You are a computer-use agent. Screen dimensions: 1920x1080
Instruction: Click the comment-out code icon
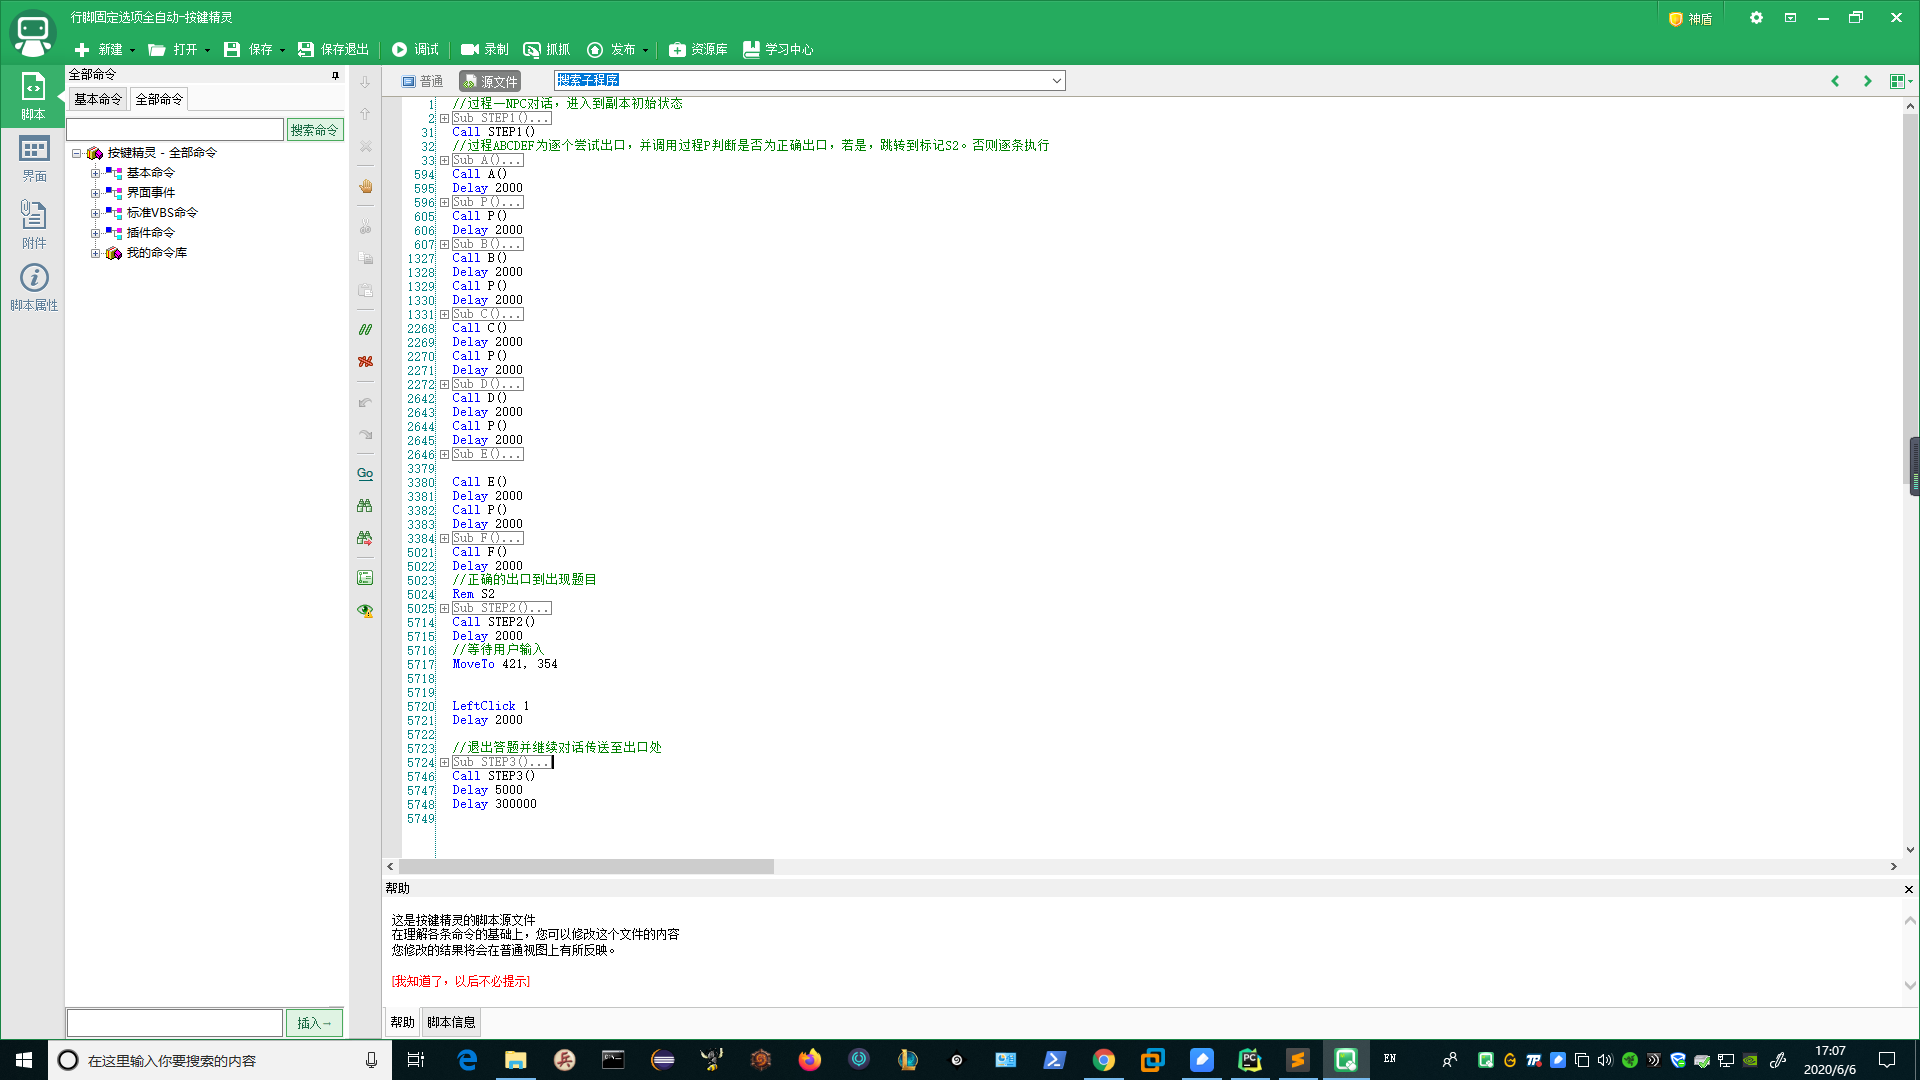[365, 329]
